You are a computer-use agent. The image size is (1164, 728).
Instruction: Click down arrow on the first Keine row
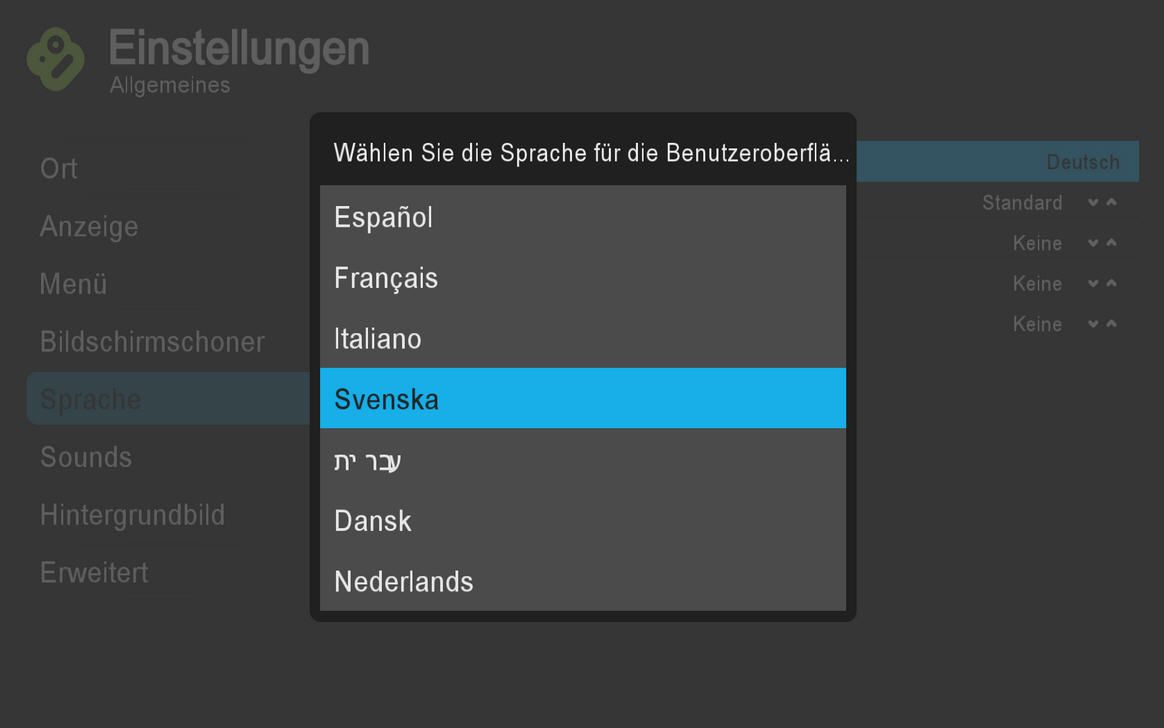(x=1093, y=243)
